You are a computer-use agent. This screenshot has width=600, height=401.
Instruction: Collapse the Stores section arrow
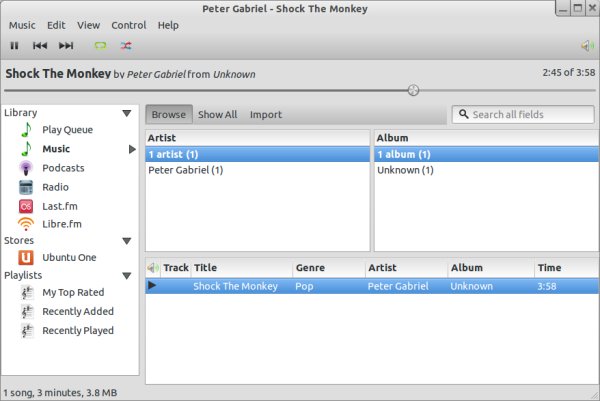(127, 241)
